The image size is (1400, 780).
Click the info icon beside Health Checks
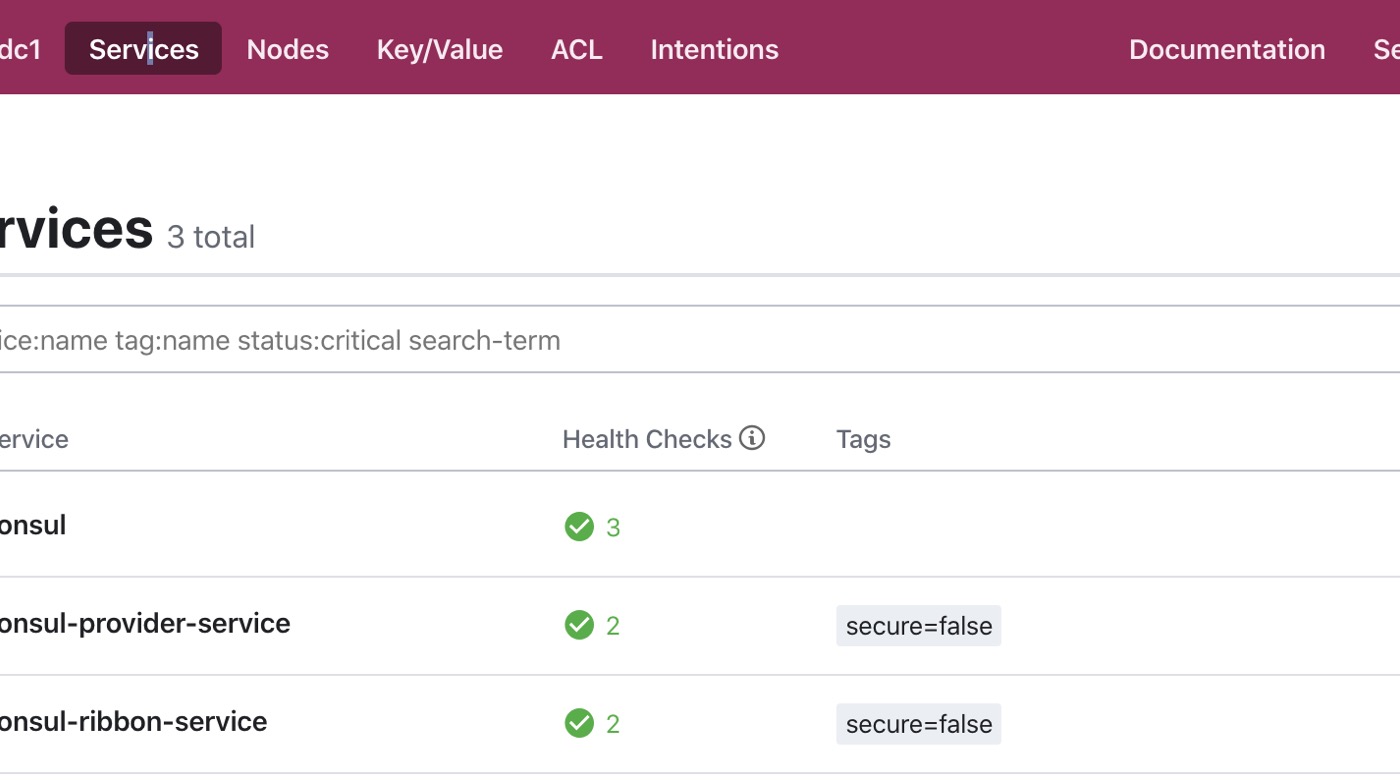coord(752,438)
